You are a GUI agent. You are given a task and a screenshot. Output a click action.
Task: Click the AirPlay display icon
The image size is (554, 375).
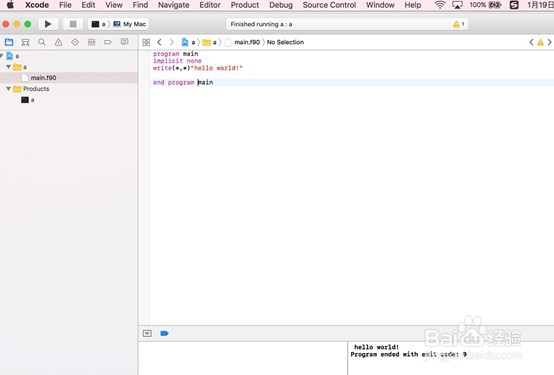457,5
